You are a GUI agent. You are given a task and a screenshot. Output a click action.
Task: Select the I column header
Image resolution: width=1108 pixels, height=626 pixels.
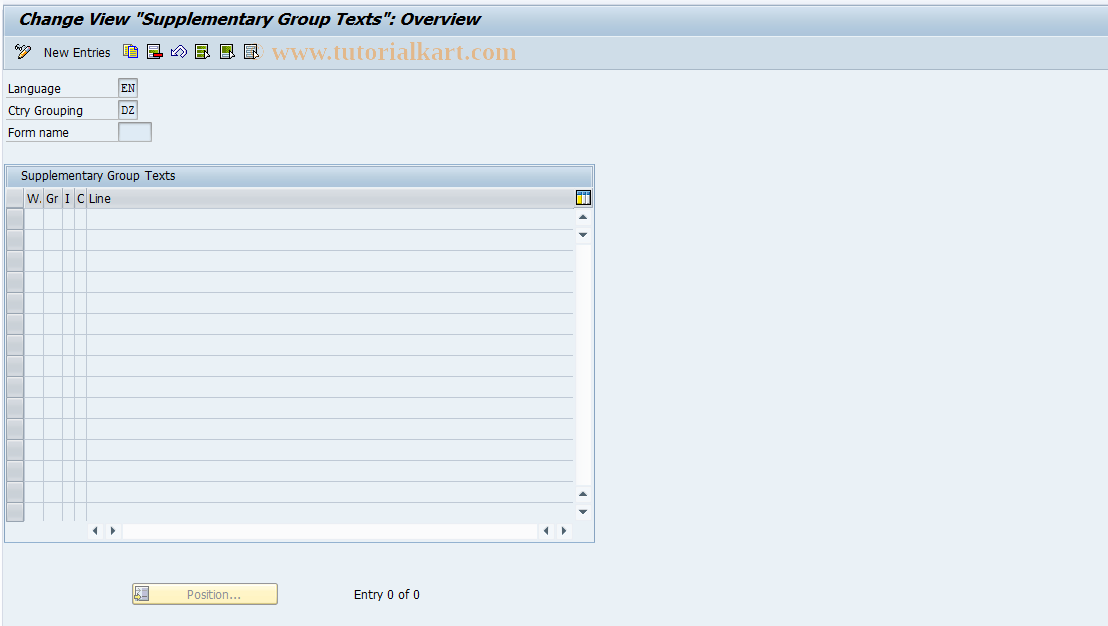(68, 199)
